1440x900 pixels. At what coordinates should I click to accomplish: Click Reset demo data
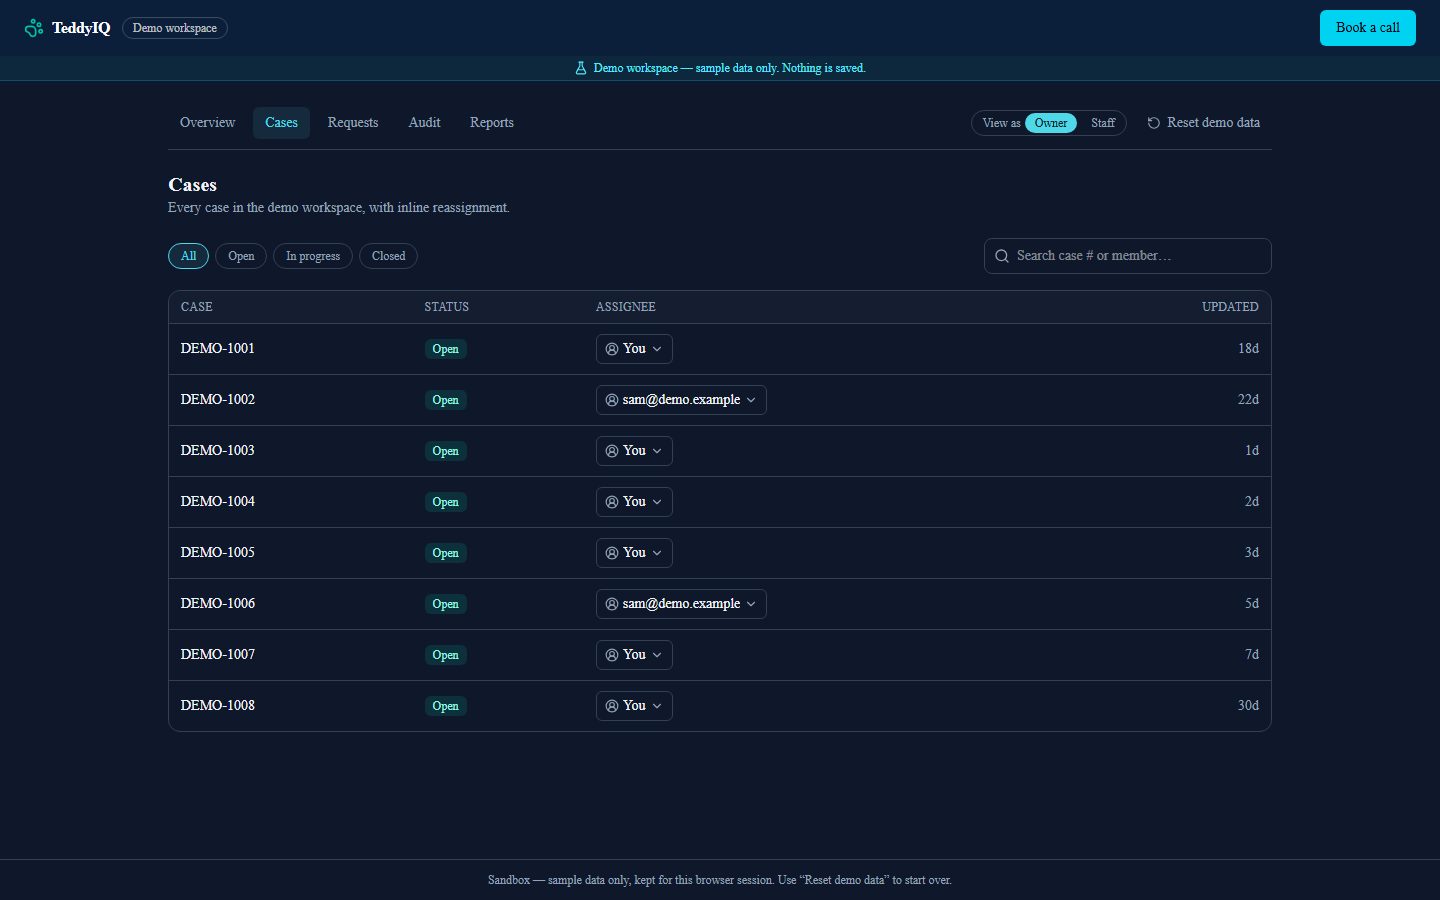click(1203, 123)
